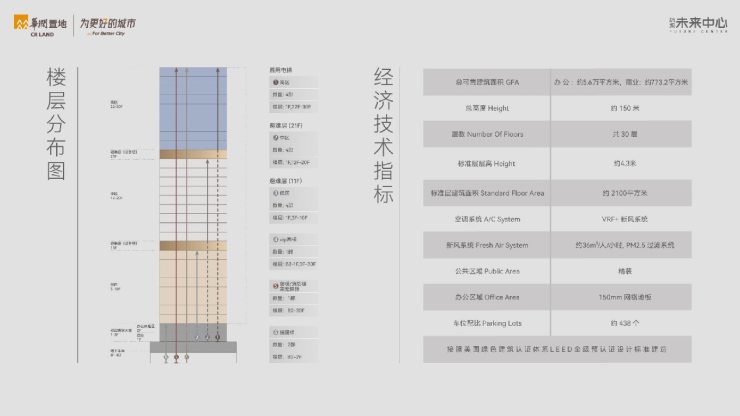Select the freight/fire elevator number 5 marker in the legend
Viewport: 740px width, 416px height.
[x=276, y=286]
